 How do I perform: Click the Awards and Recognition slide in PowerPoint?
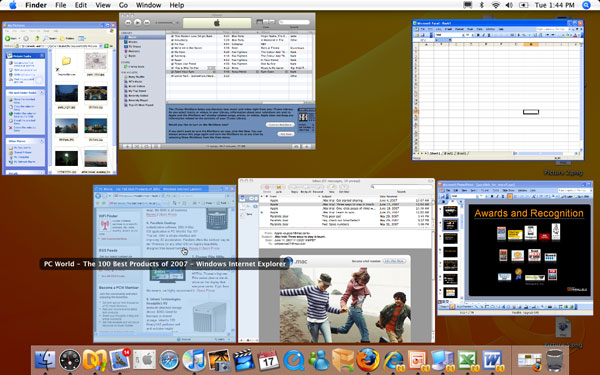[x=529, y=251]
